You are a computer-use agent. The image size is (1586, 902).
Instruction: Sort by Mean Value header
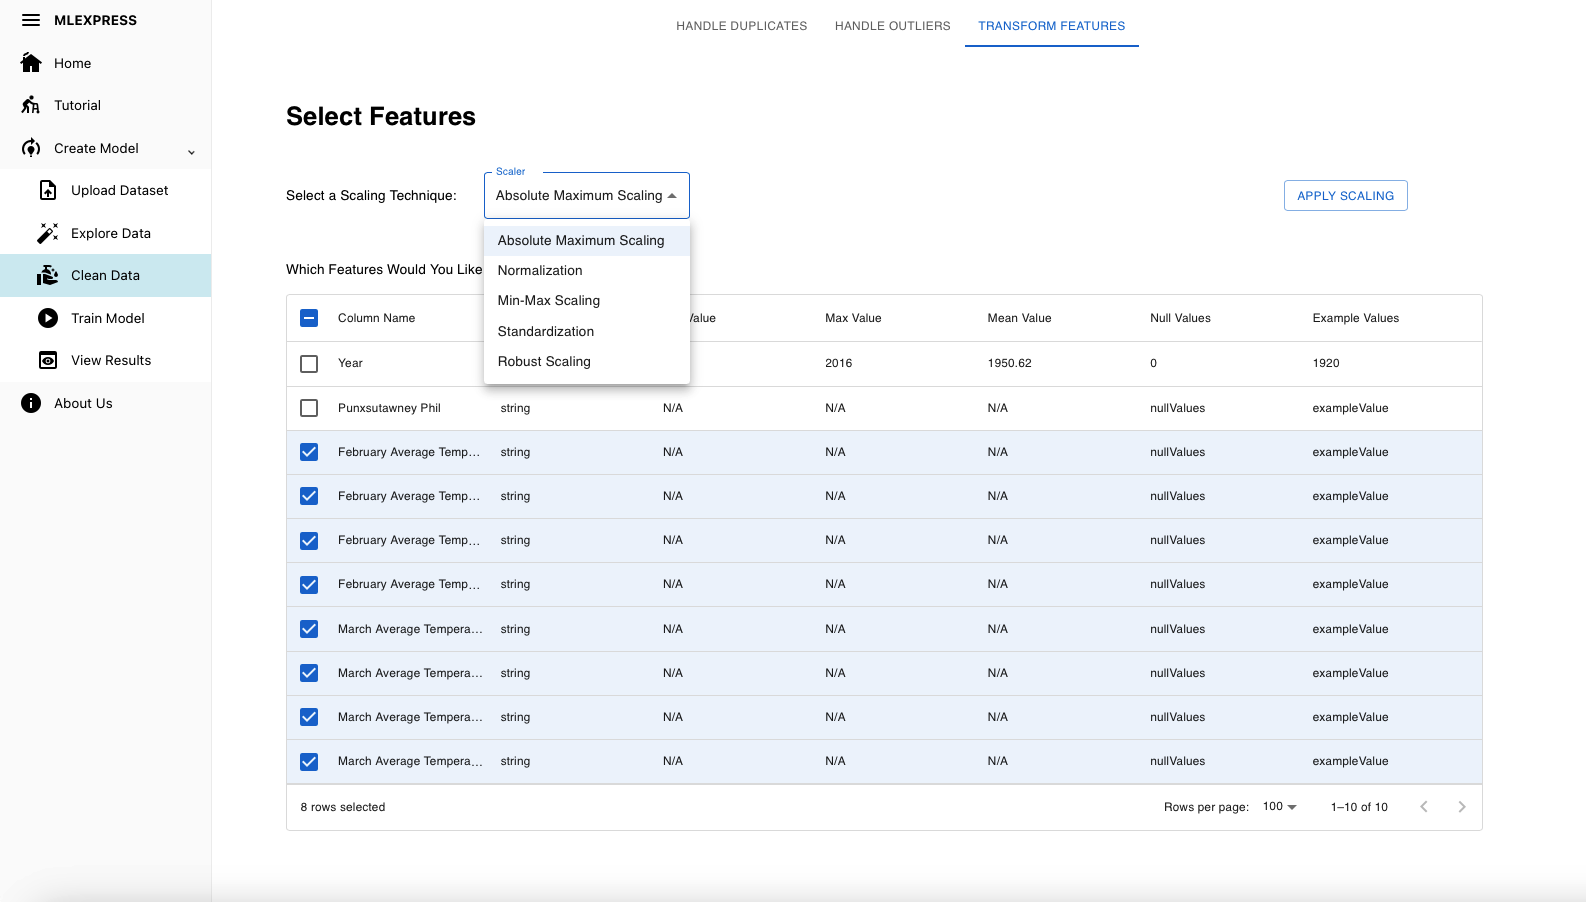coord(1020,318)
